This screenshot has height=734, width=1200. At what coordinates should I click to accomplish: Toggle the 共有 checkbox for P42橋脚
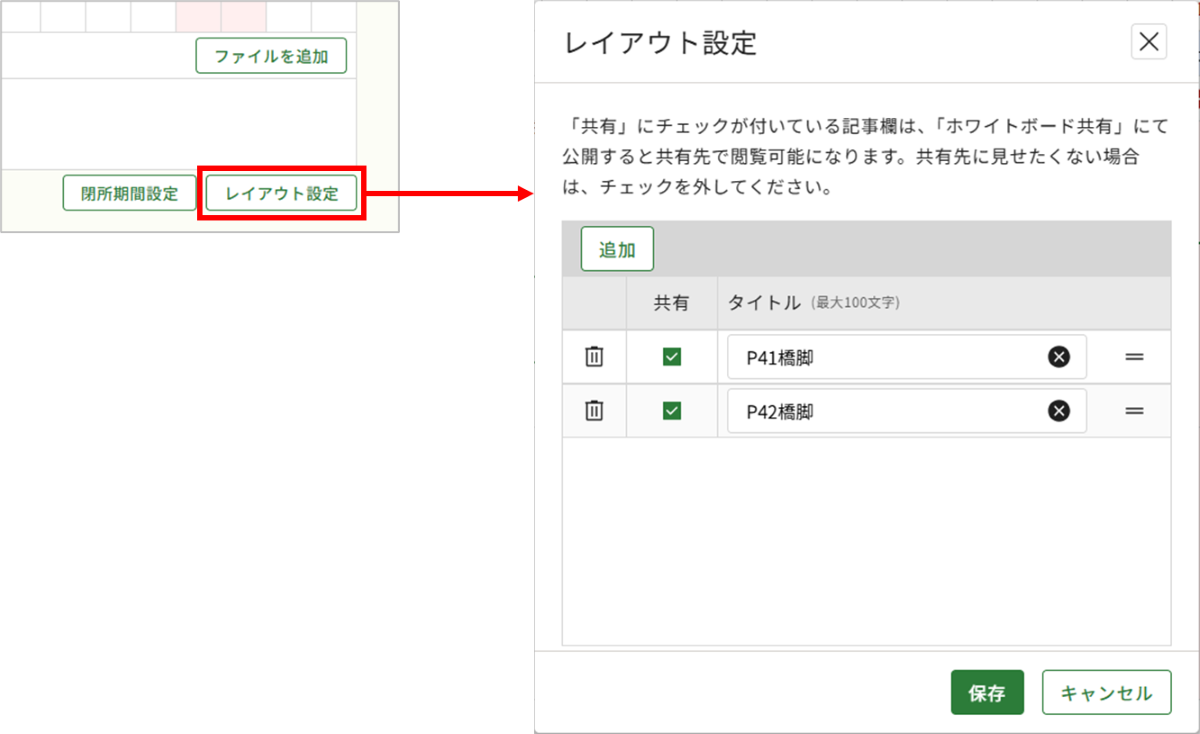[x=672, y=411]
